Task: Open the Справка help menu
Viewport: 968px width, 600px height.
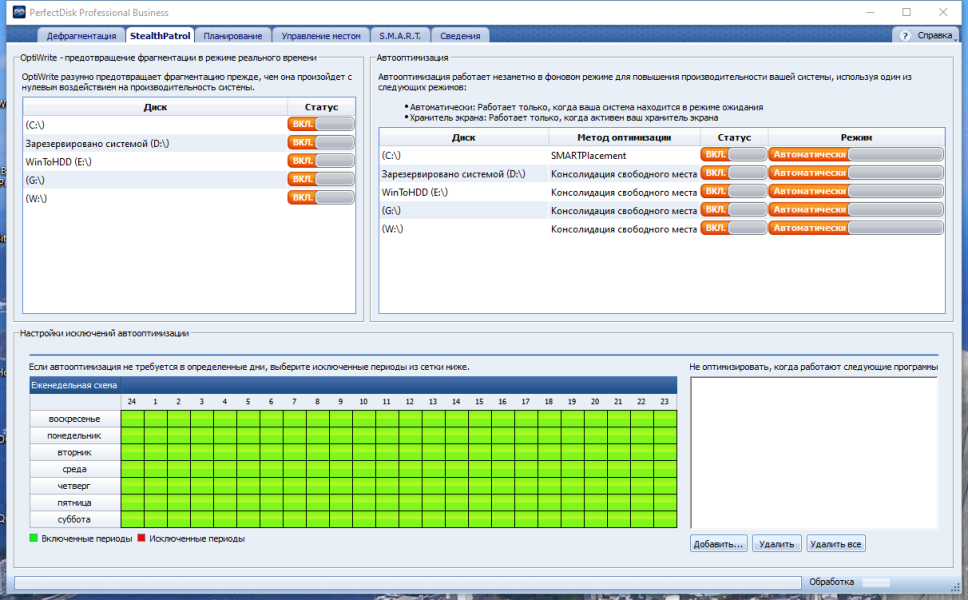Action: click(934, 35)
